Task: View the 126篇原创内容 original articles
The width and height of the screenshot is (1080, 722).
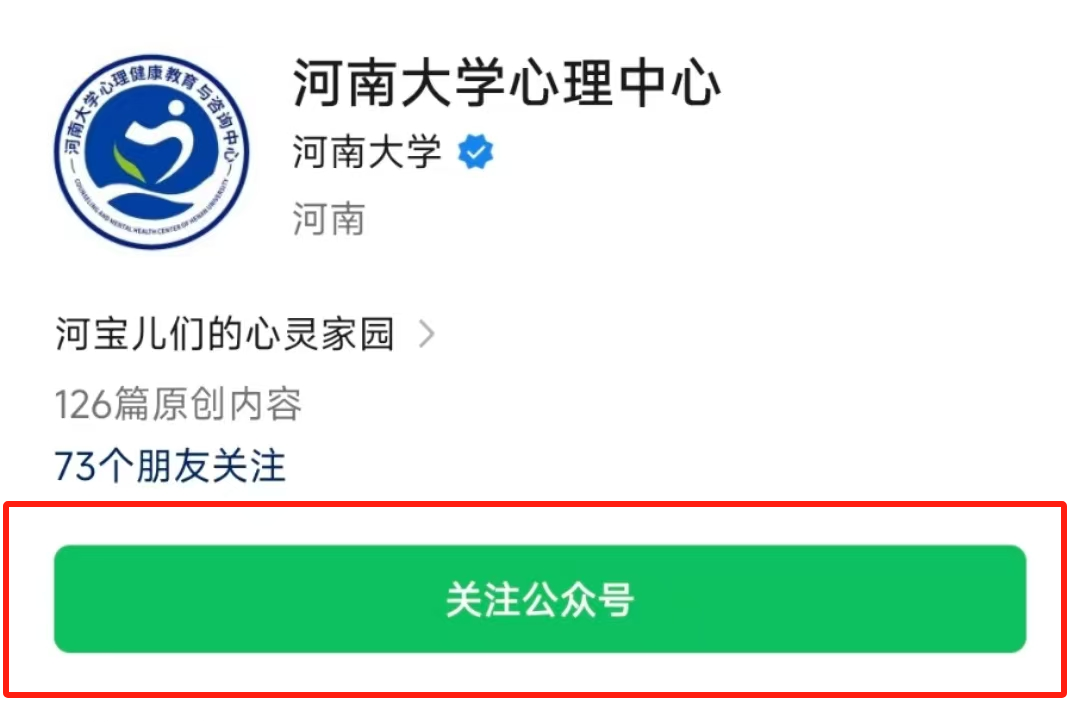Action: (x=178, y=404)
